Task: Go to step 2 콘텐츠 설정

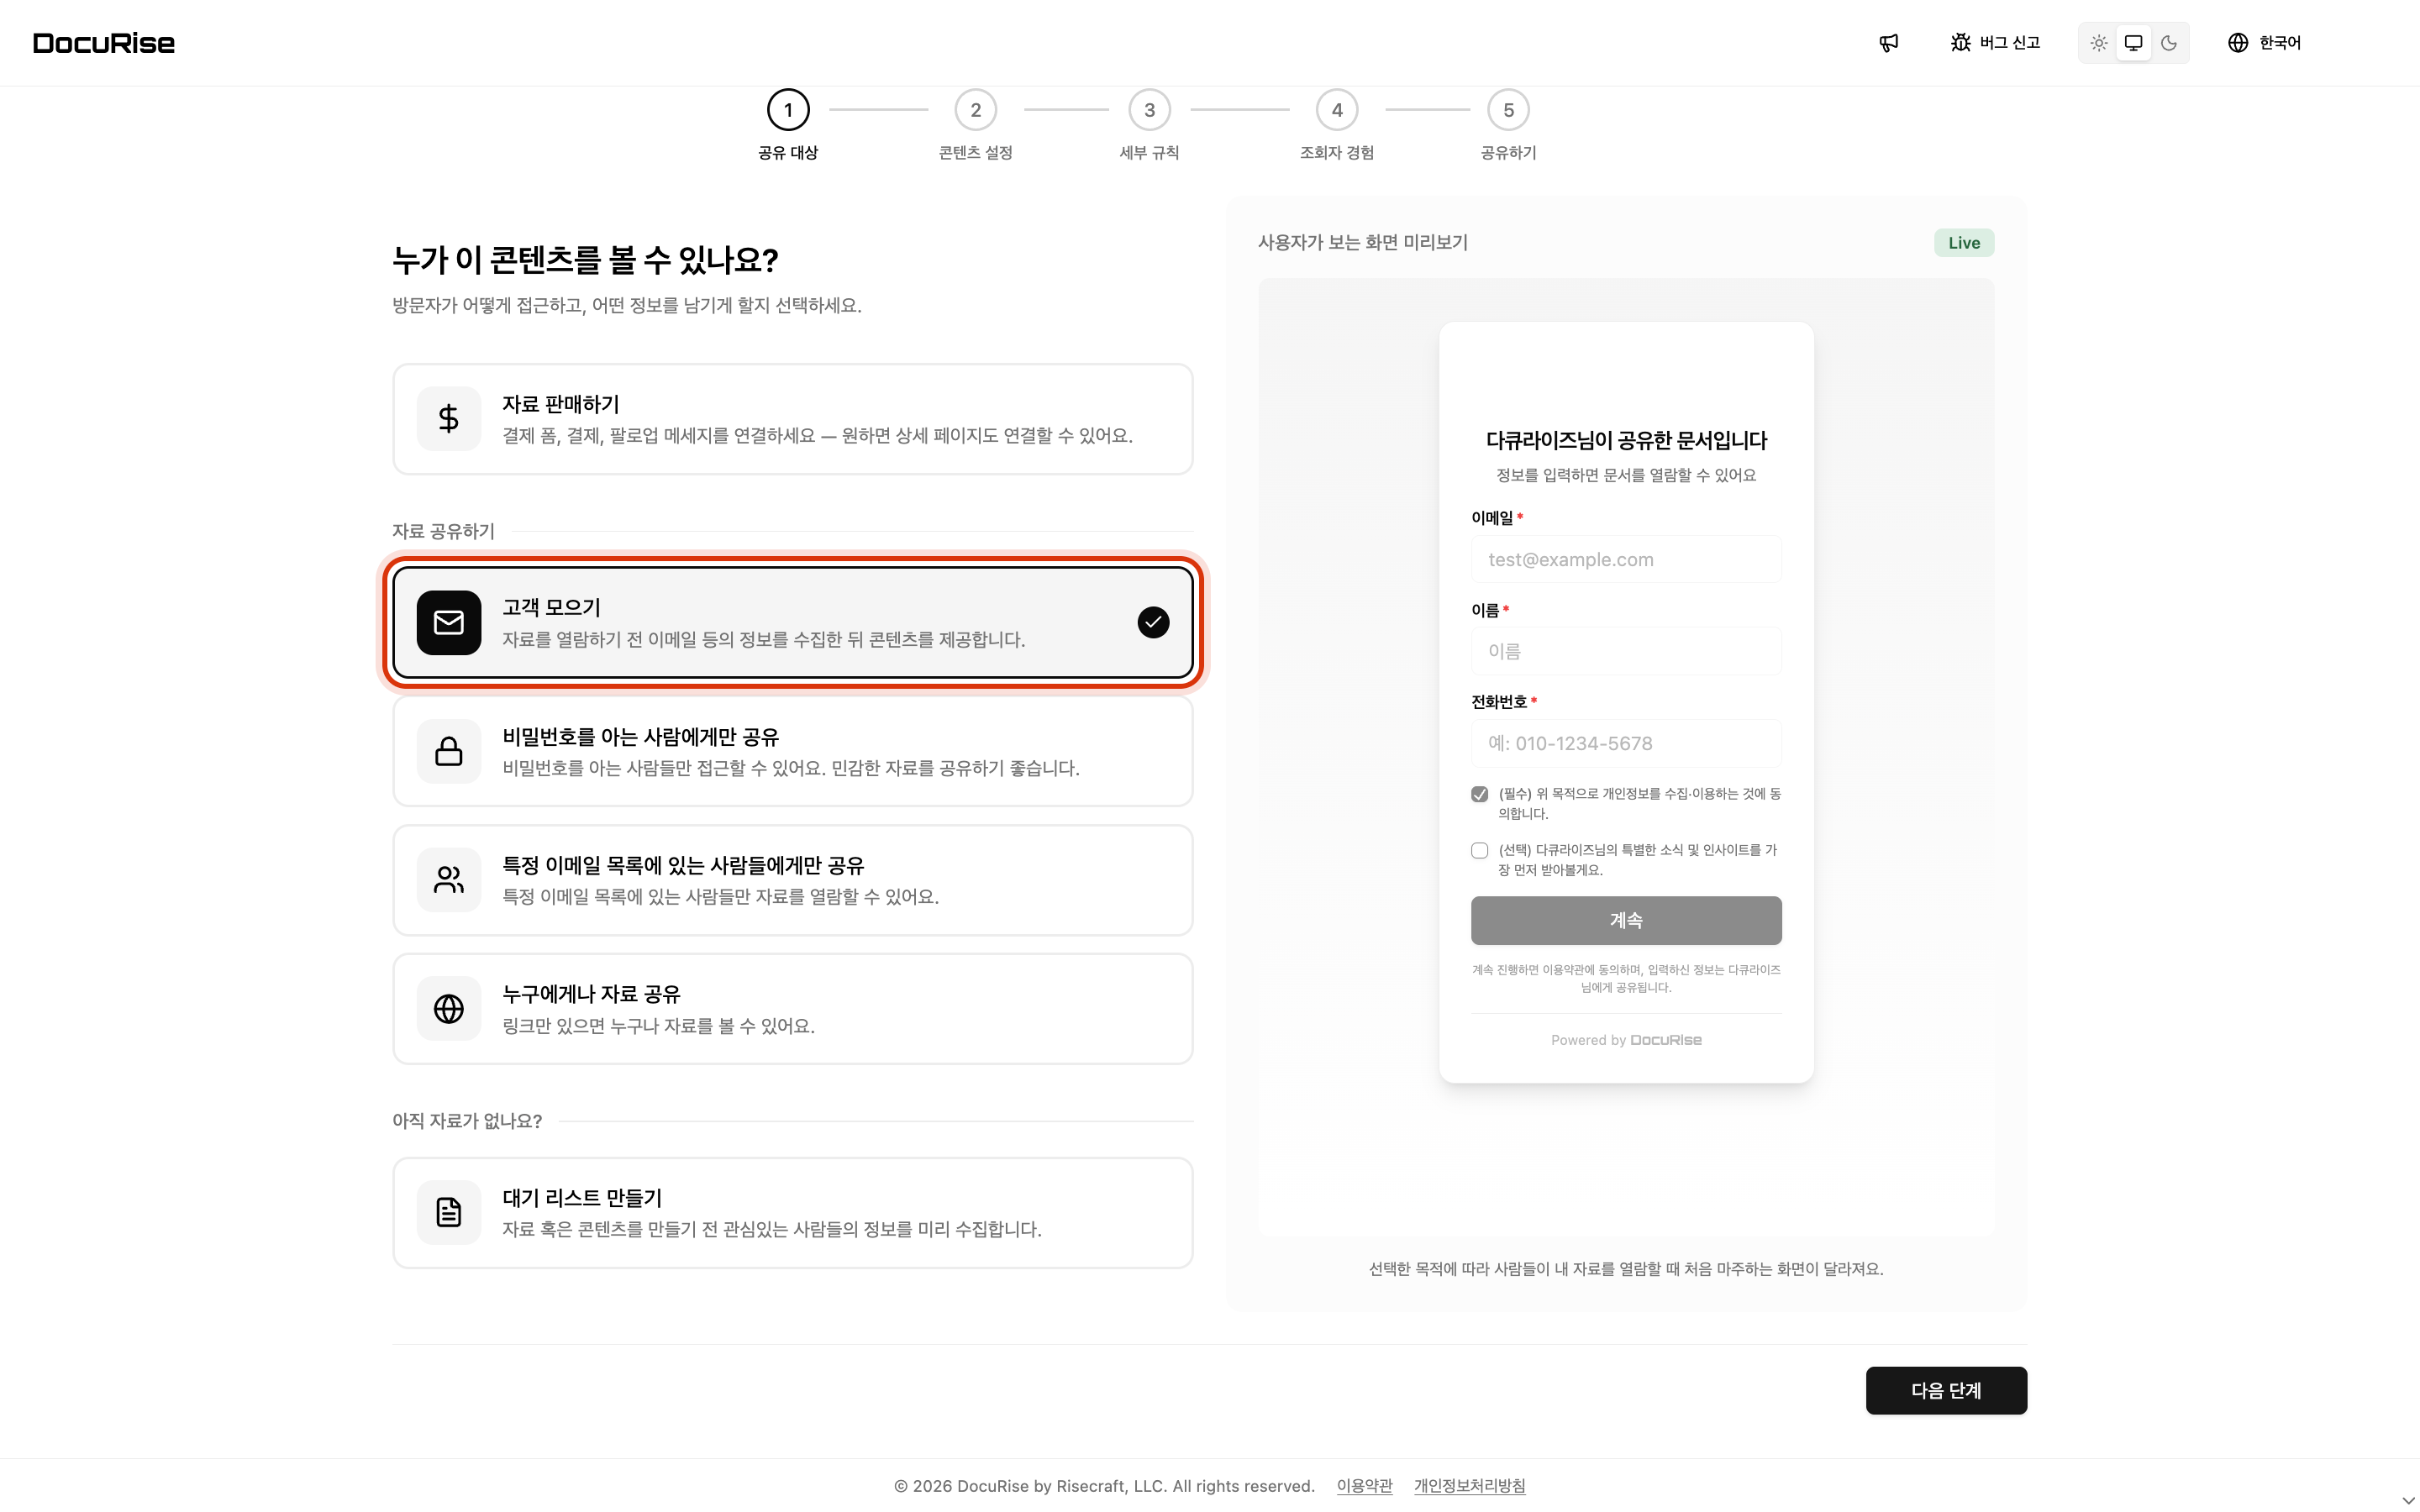Action: [975, 126]
